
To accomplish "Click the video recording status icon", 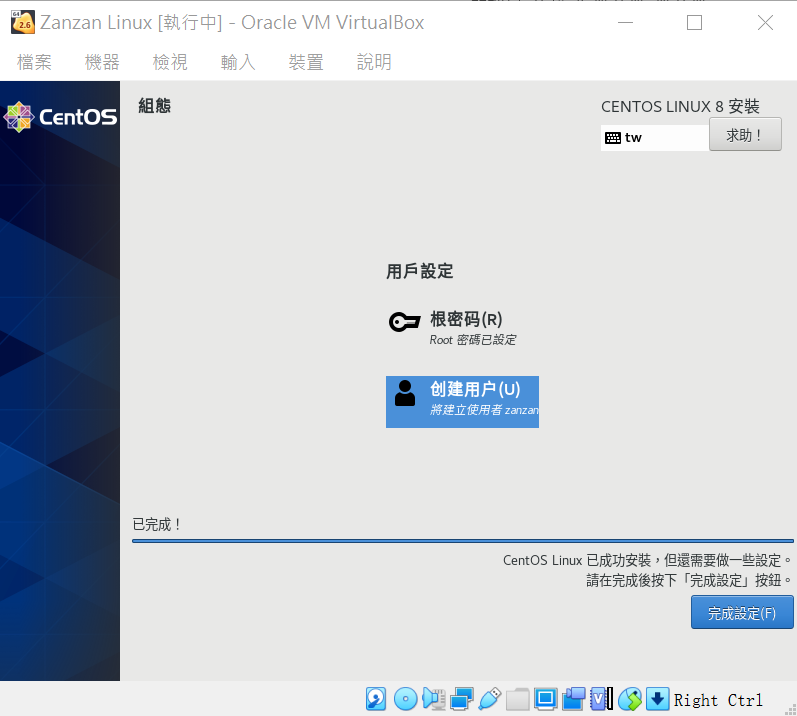I will (573, 699).
